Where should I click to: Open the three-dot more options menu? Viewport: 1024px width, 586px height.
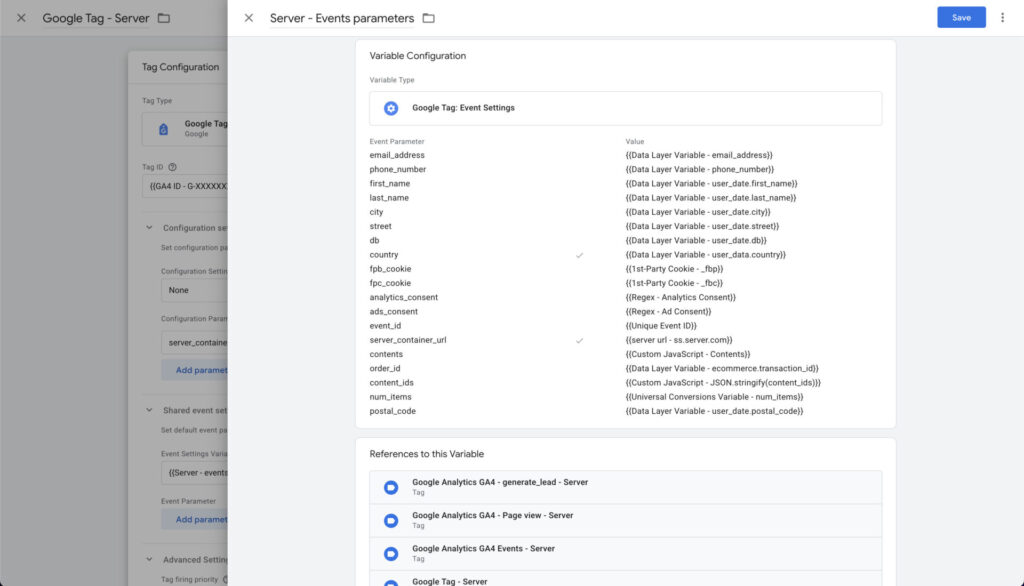coord(1002,18)
